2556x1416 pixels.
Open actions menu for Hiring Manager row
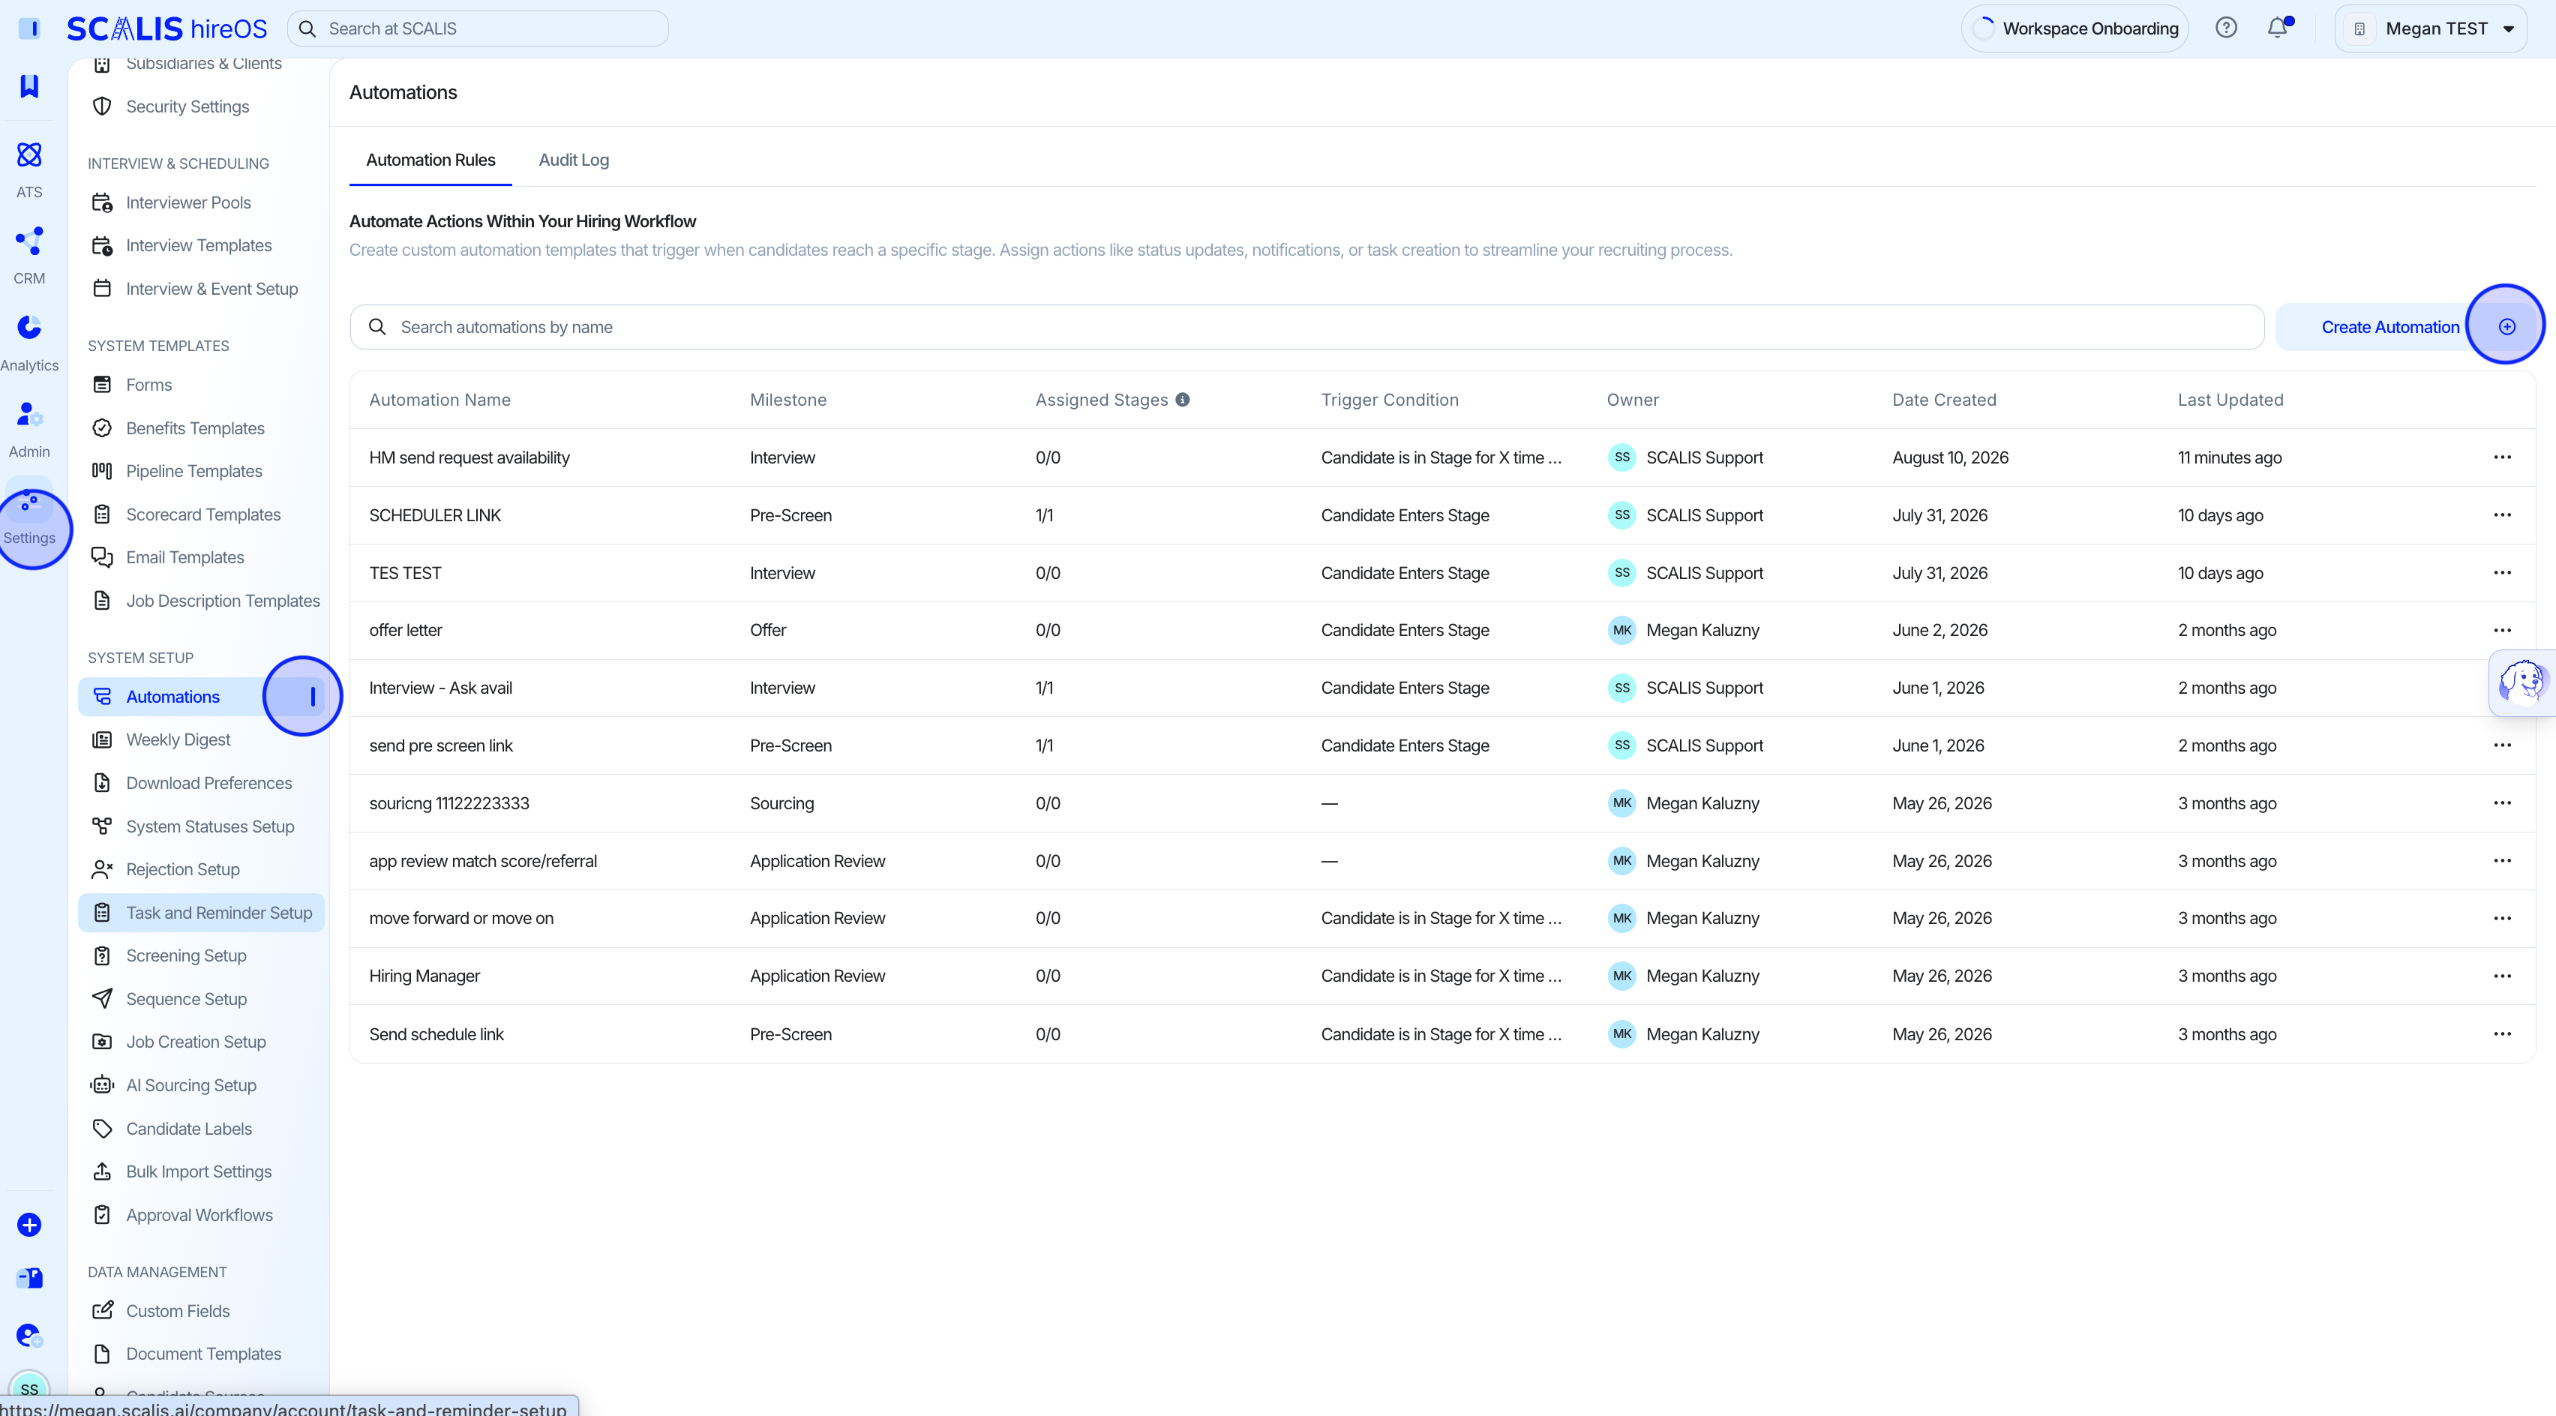click(2502, 976)
